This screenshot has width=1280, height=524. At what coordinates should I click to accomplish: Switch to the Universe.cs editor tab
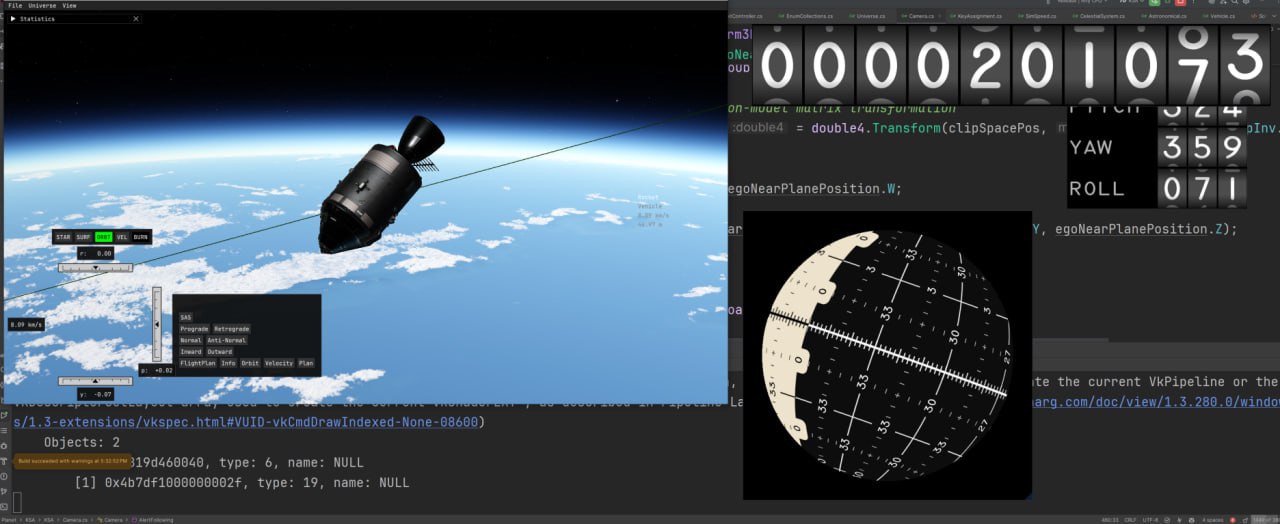(x=870, y=16)
